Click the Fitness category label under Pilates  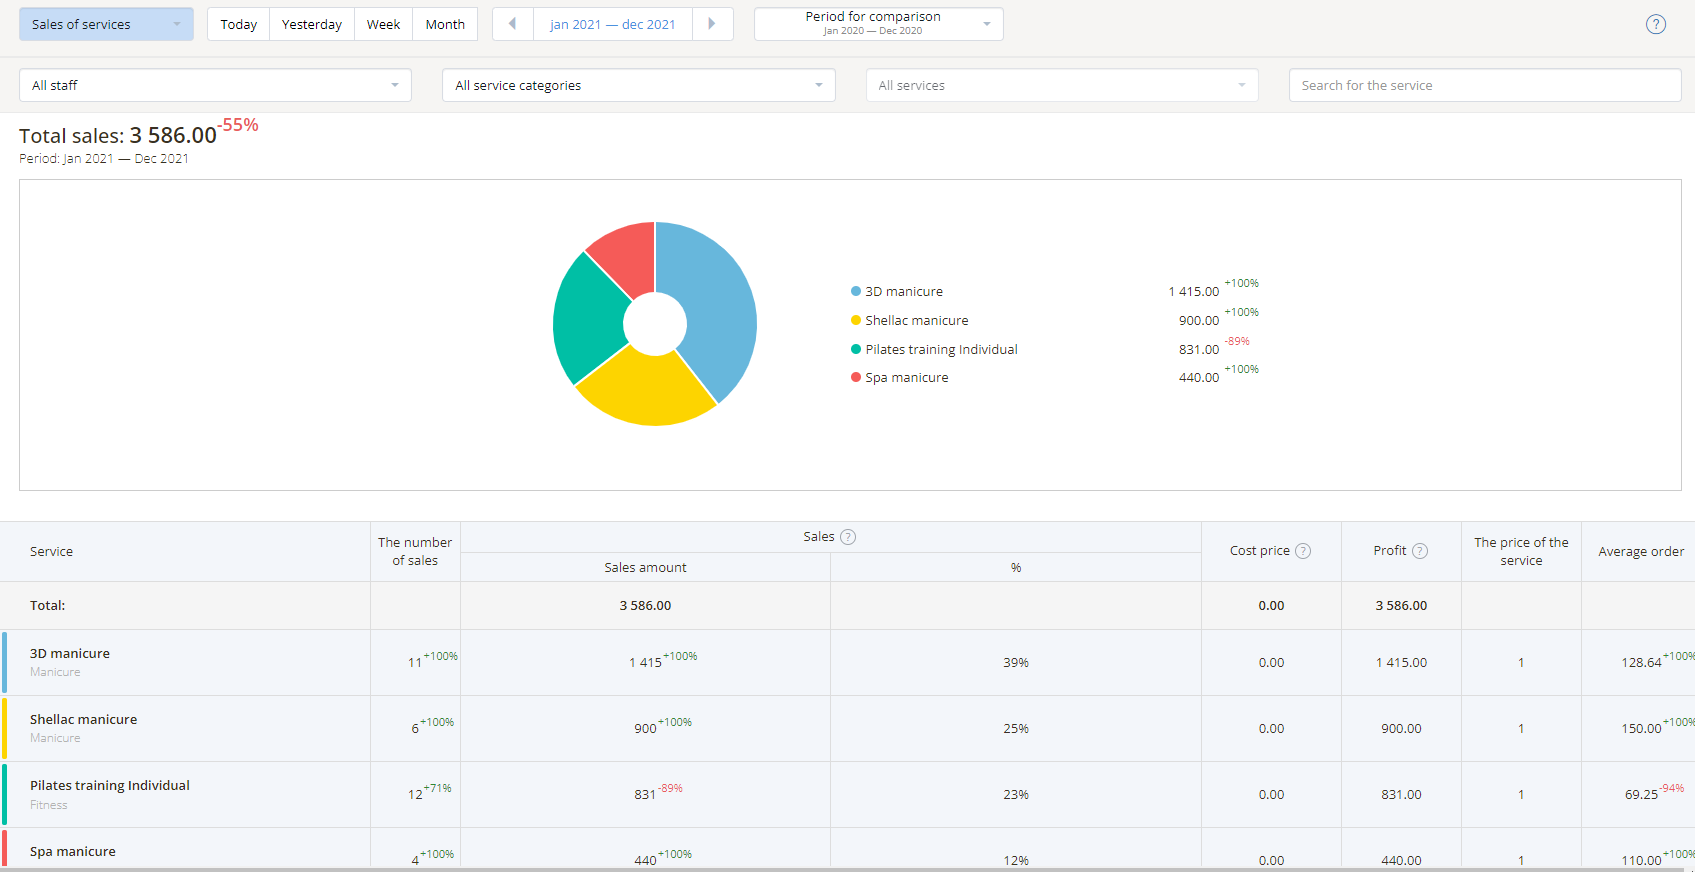point(49,805)
